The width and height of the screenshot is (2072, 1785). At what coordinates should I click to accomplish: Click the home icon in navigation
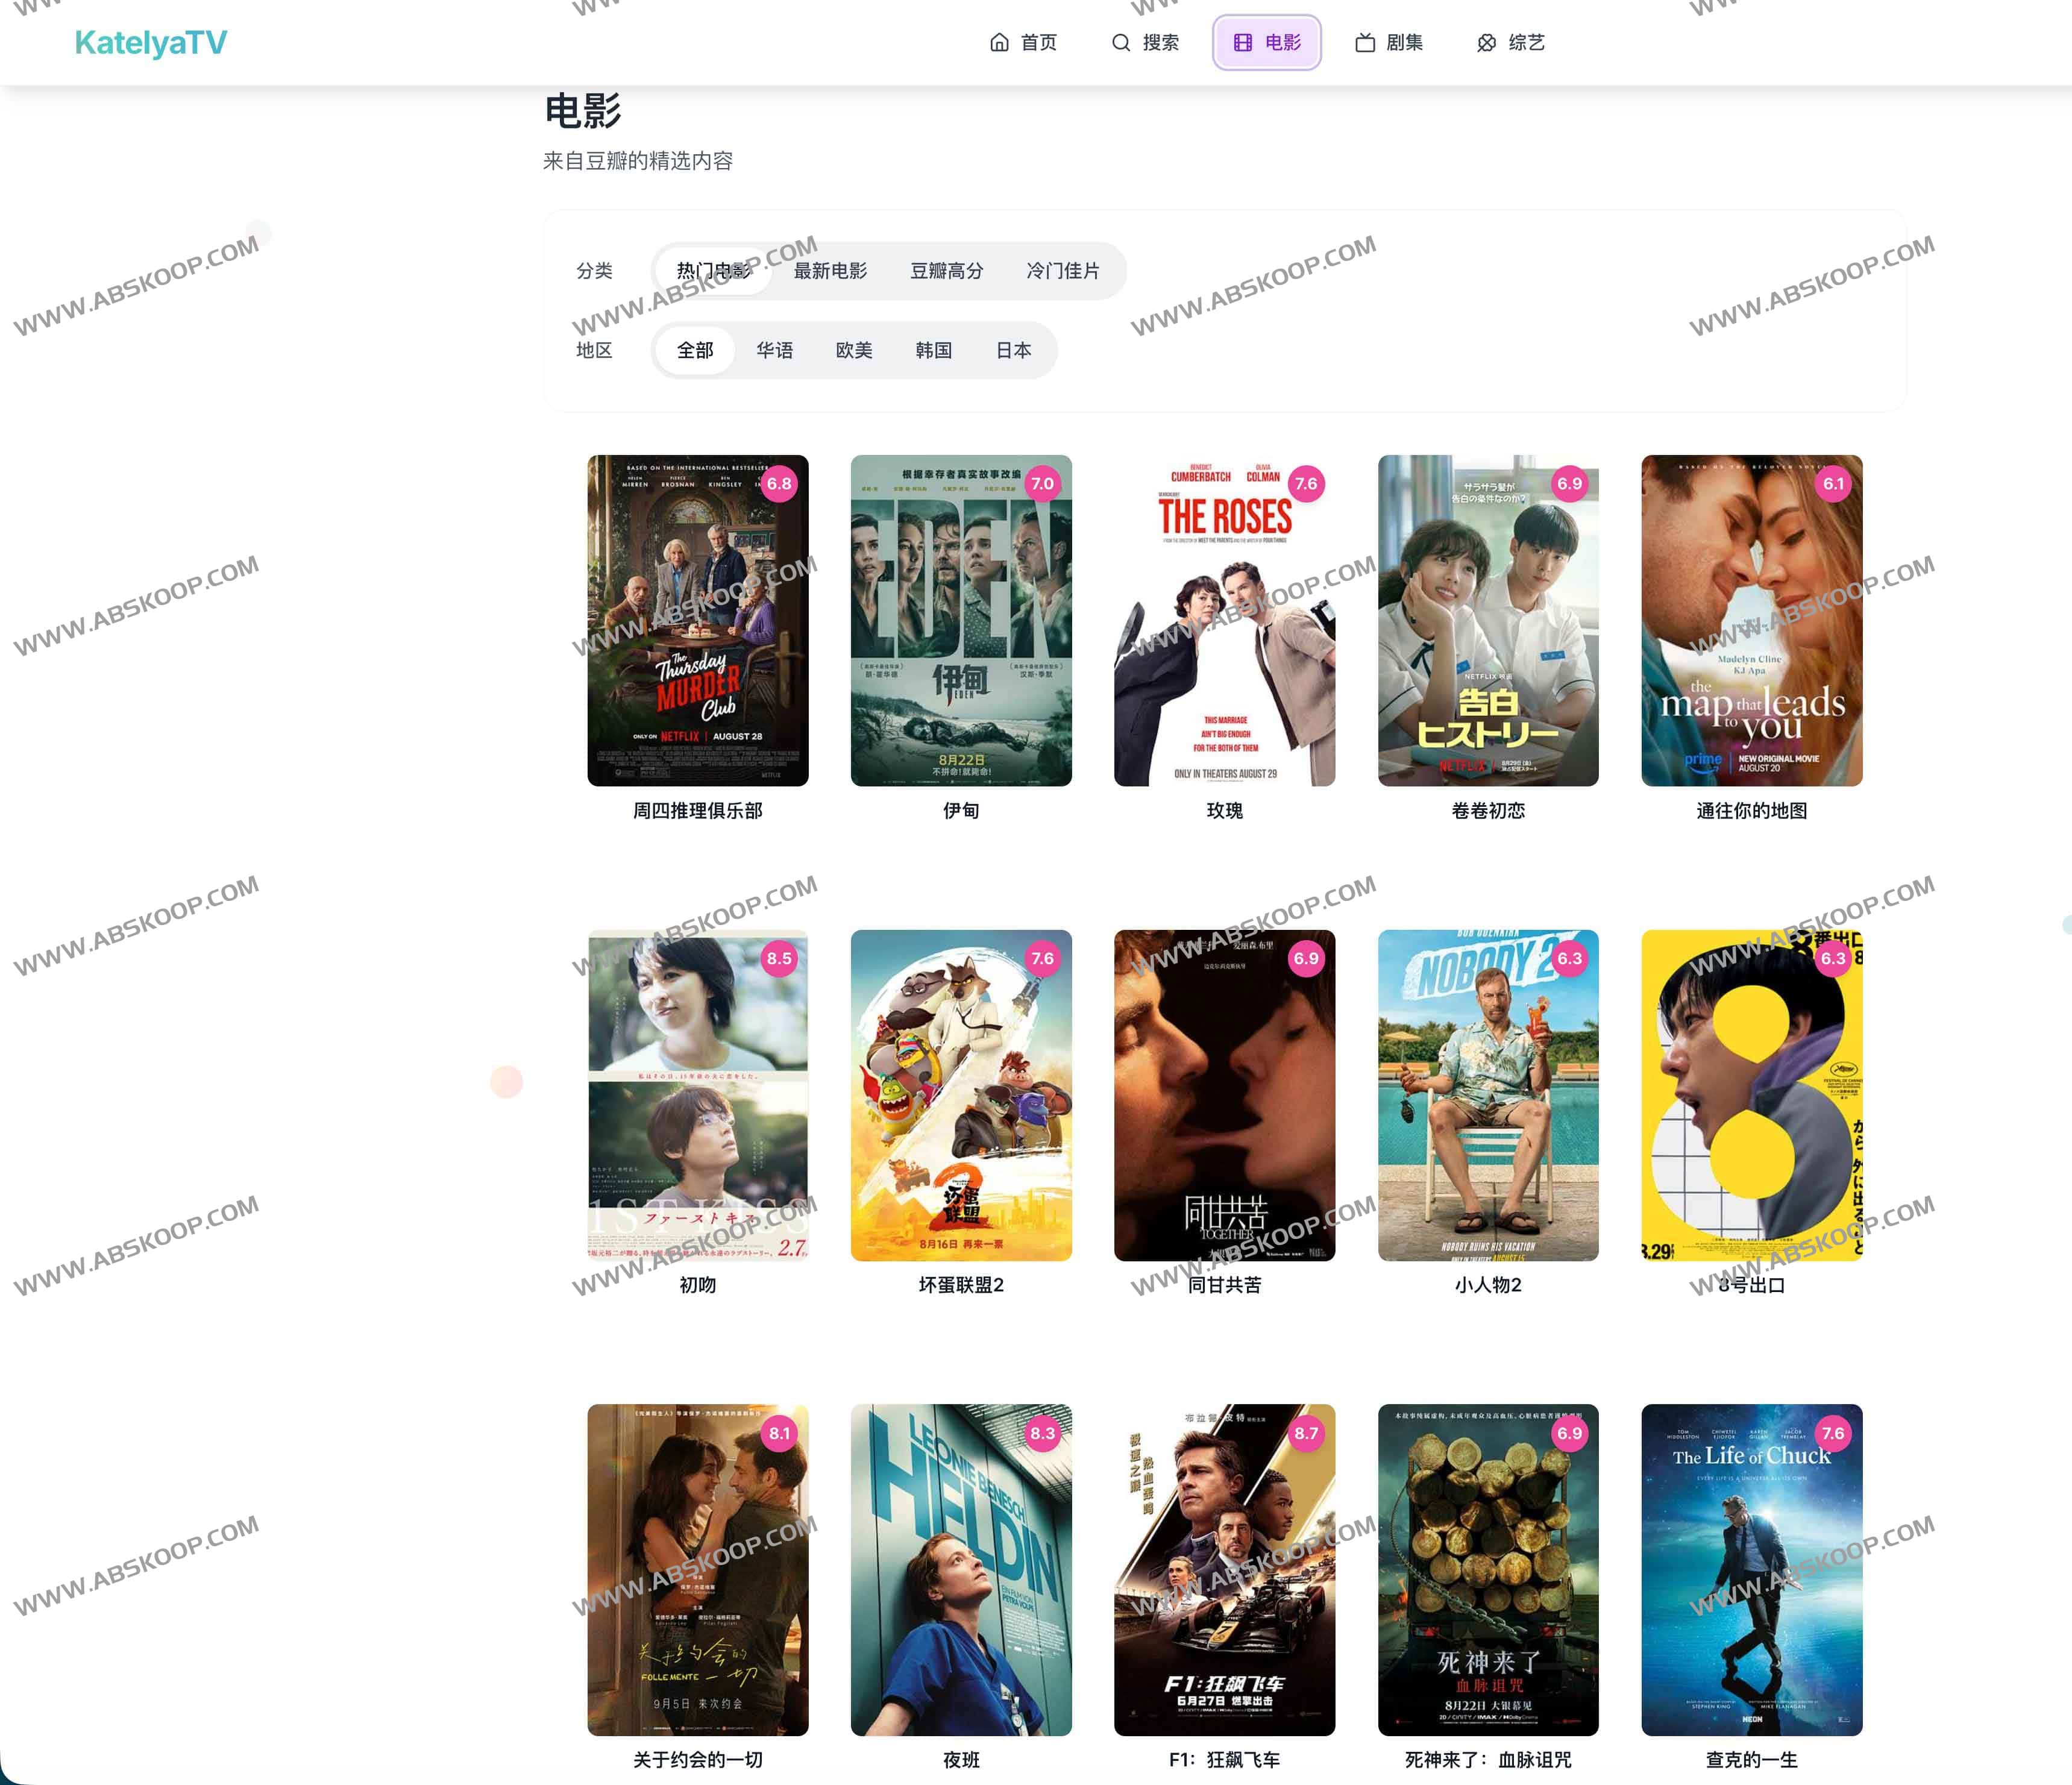tap(999, 43)
